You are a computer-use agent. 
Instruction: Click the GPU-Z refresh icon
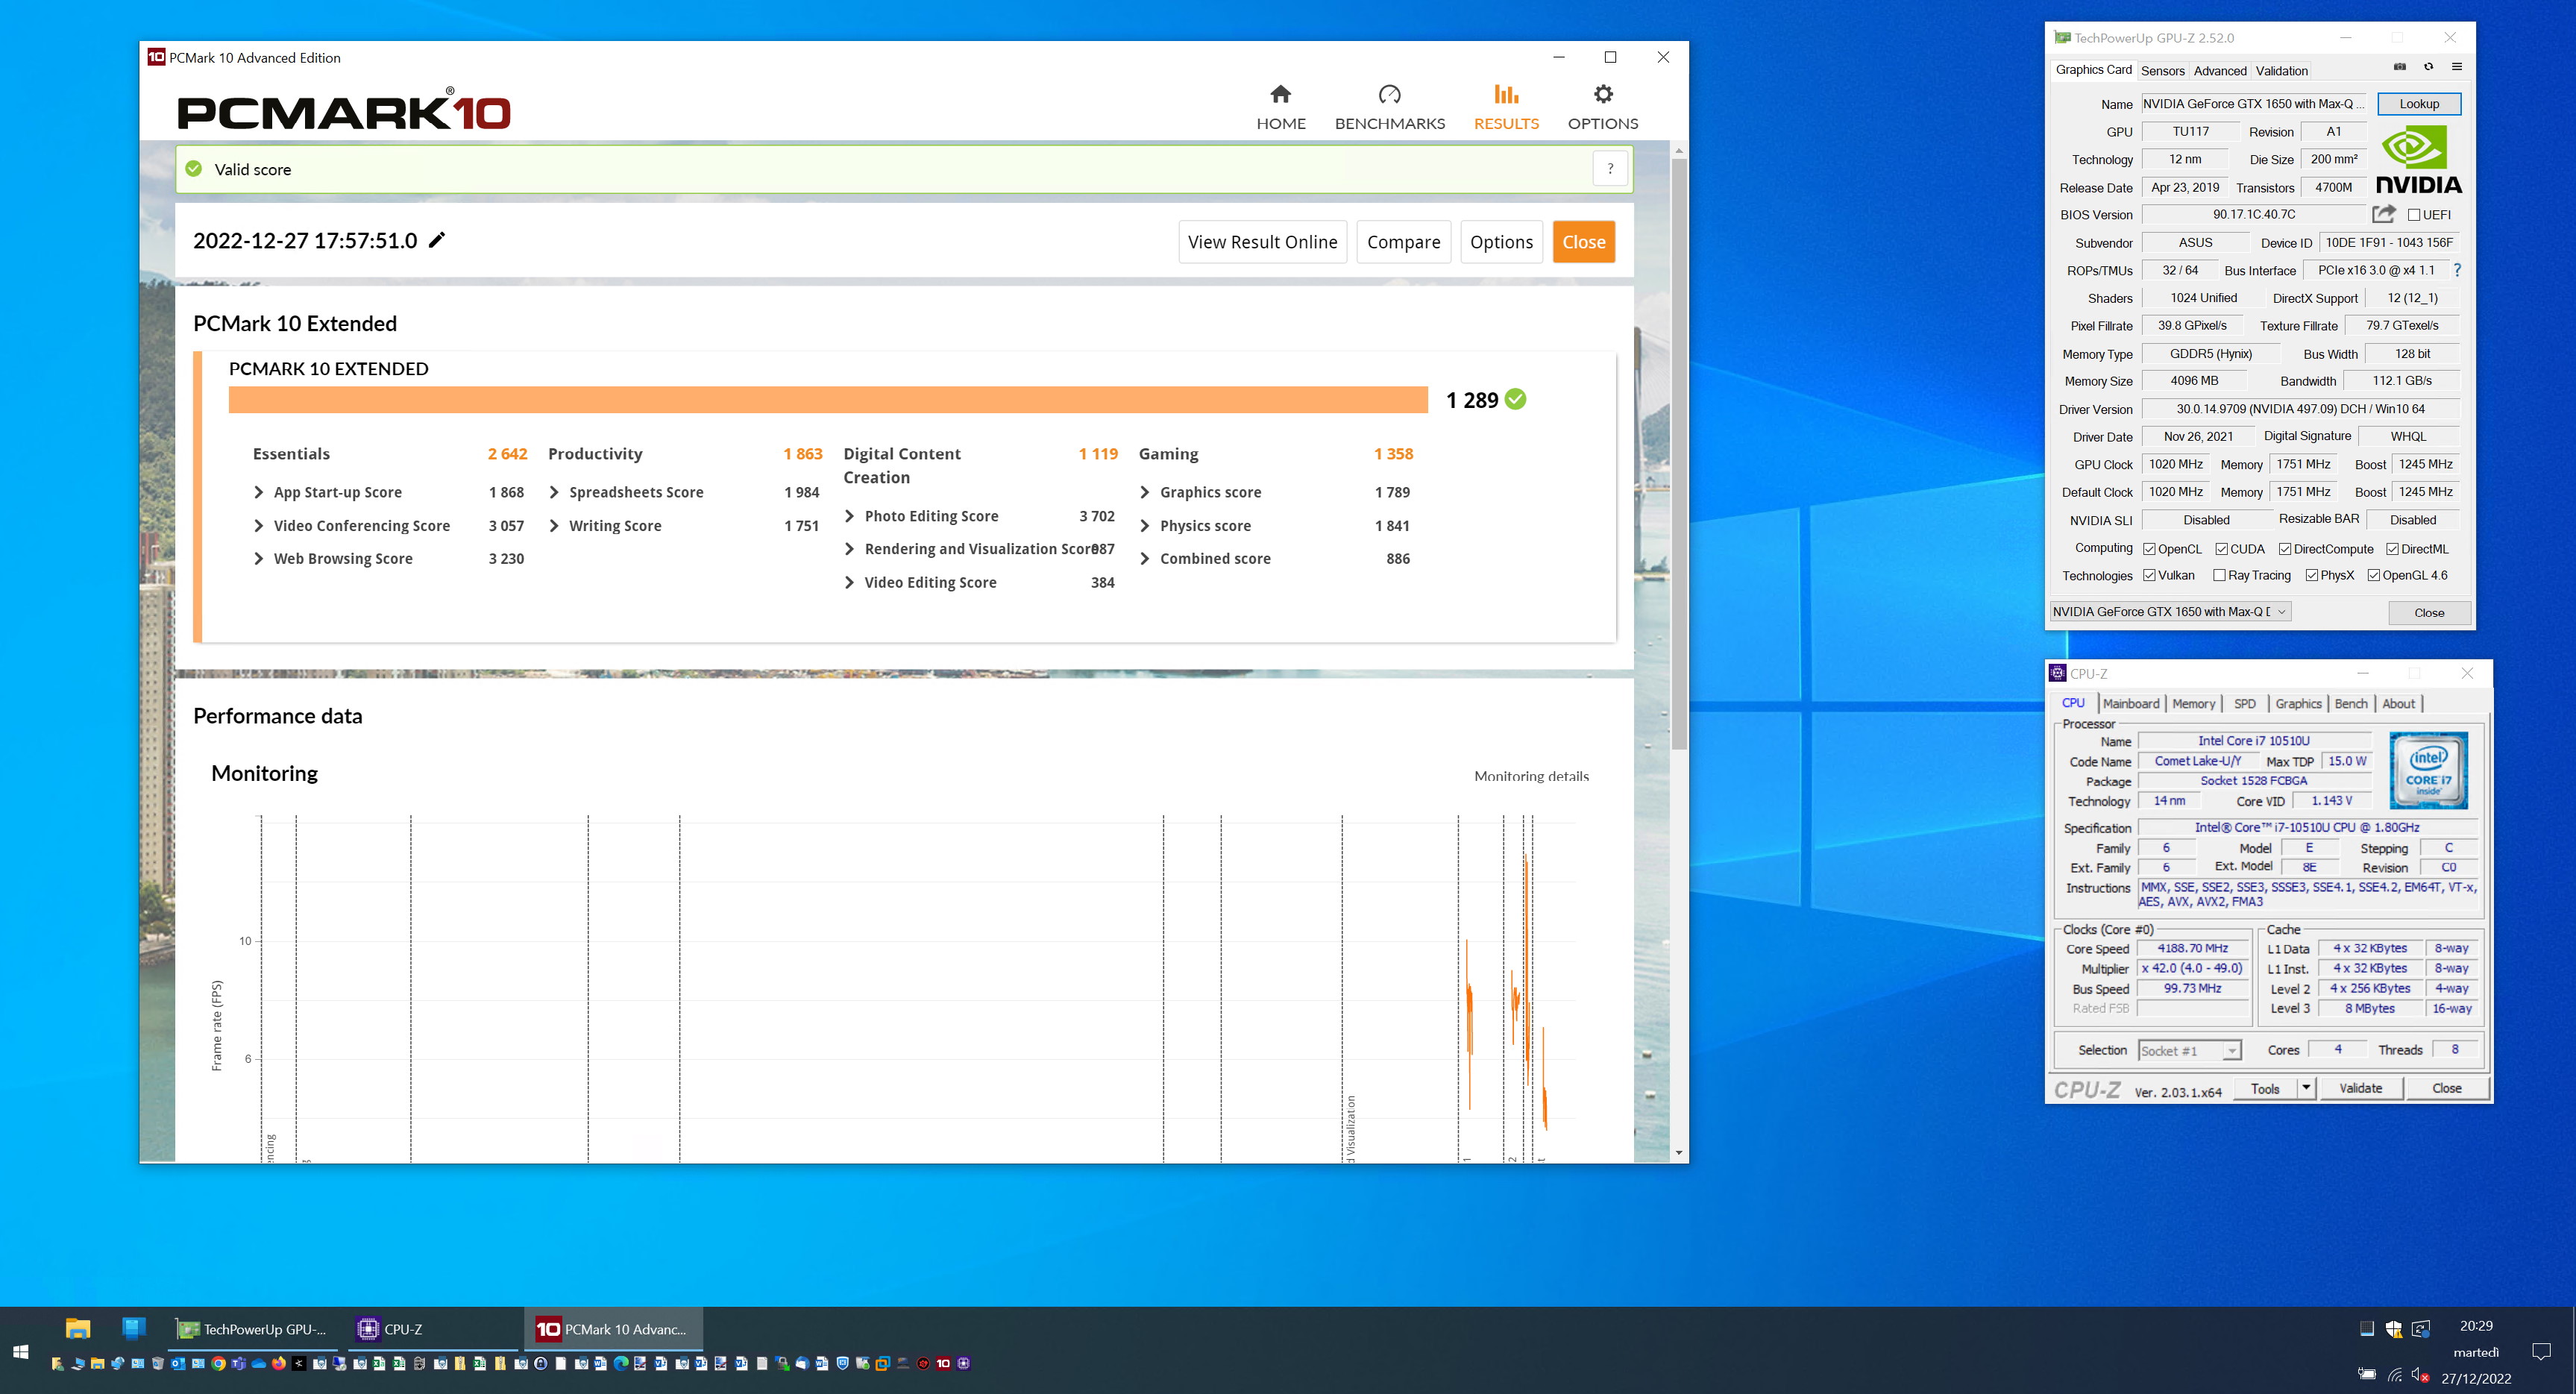(x=2428, y=67)
